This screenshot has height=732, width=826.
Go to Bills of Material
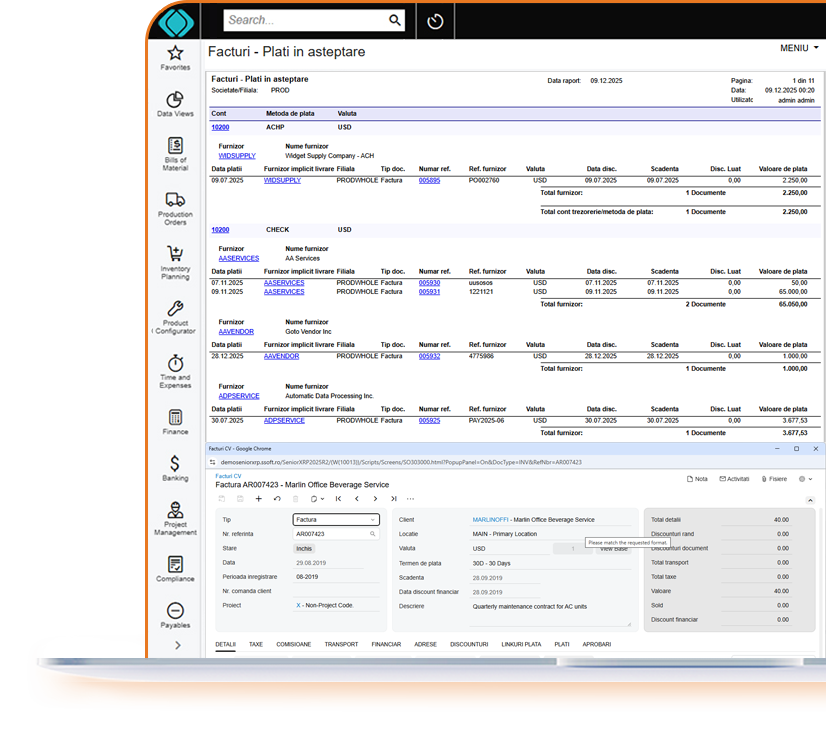pyautogui.click(x=175, y=153)
